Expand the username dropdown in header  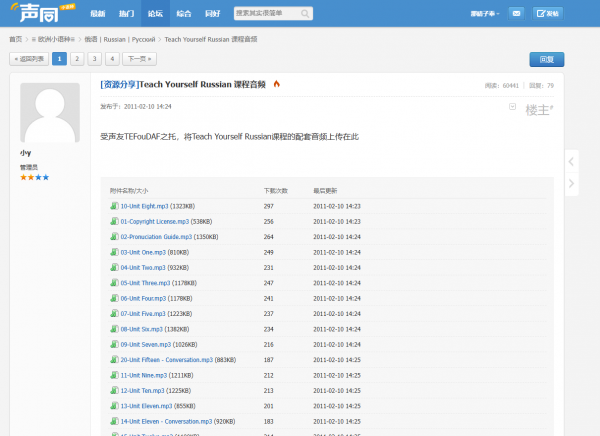coord(485,14)
